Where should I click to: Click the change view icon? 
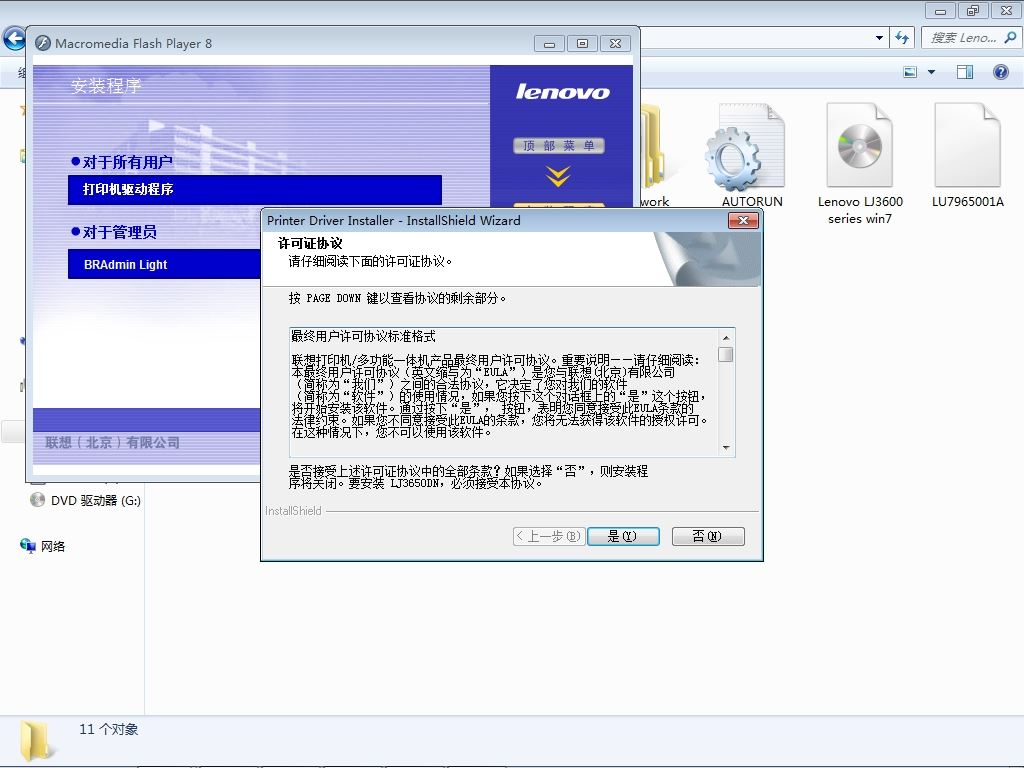[x=910, y=72]
